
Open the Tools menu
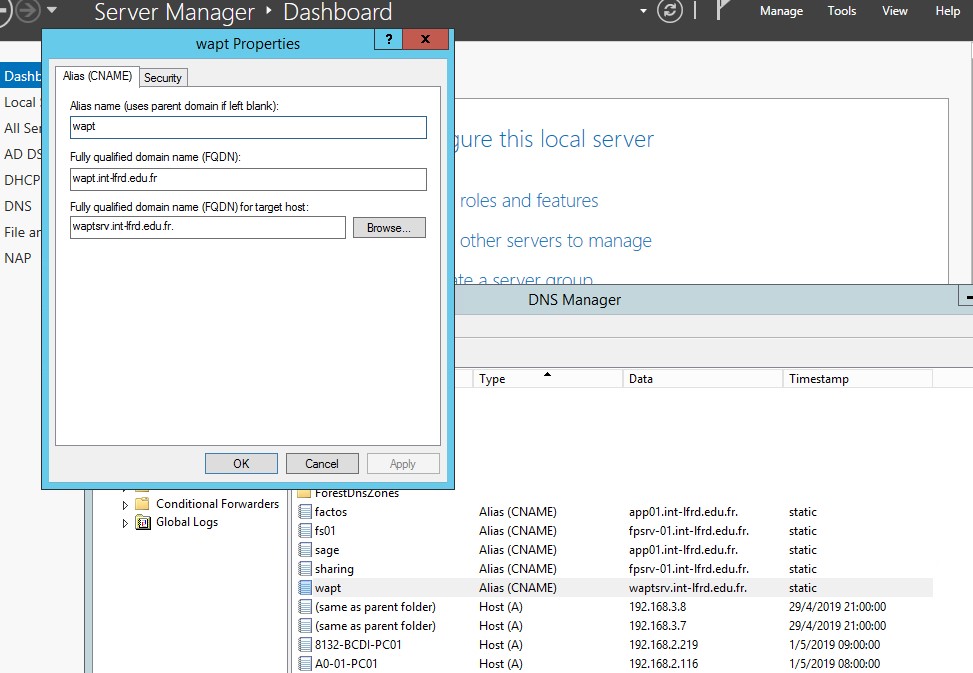point(842,11)
